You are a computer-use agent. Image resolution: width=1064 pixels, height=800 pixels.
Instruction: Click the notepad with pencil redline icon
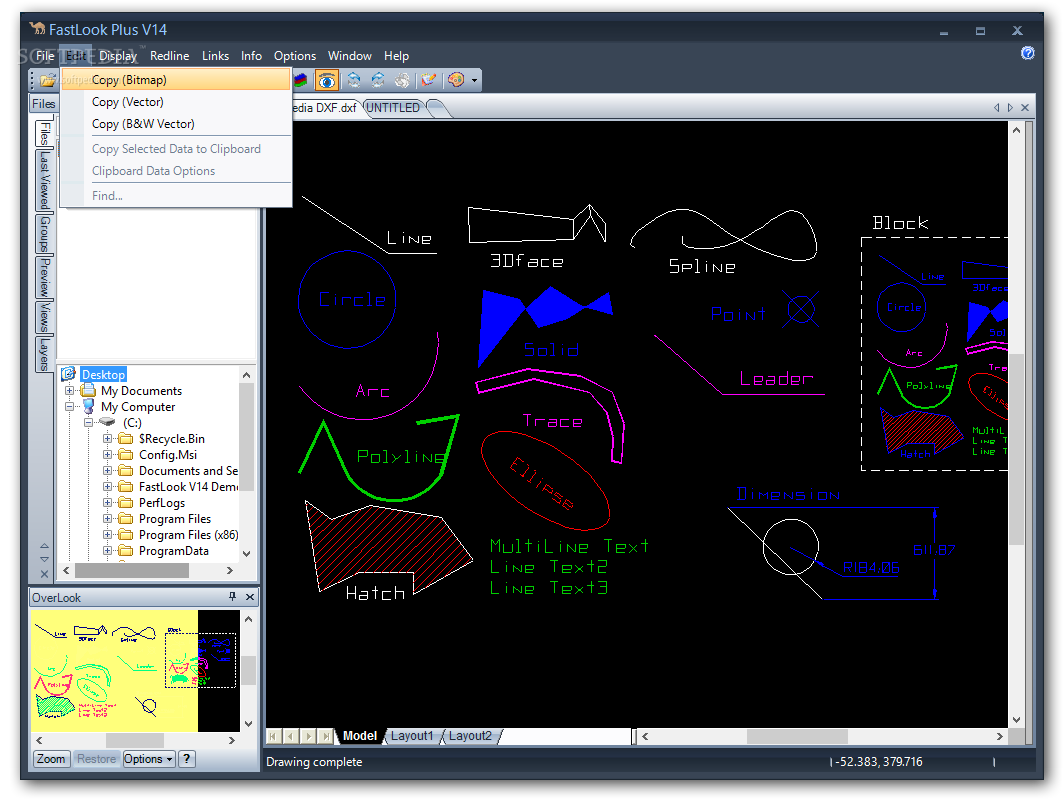click(428, 81)
